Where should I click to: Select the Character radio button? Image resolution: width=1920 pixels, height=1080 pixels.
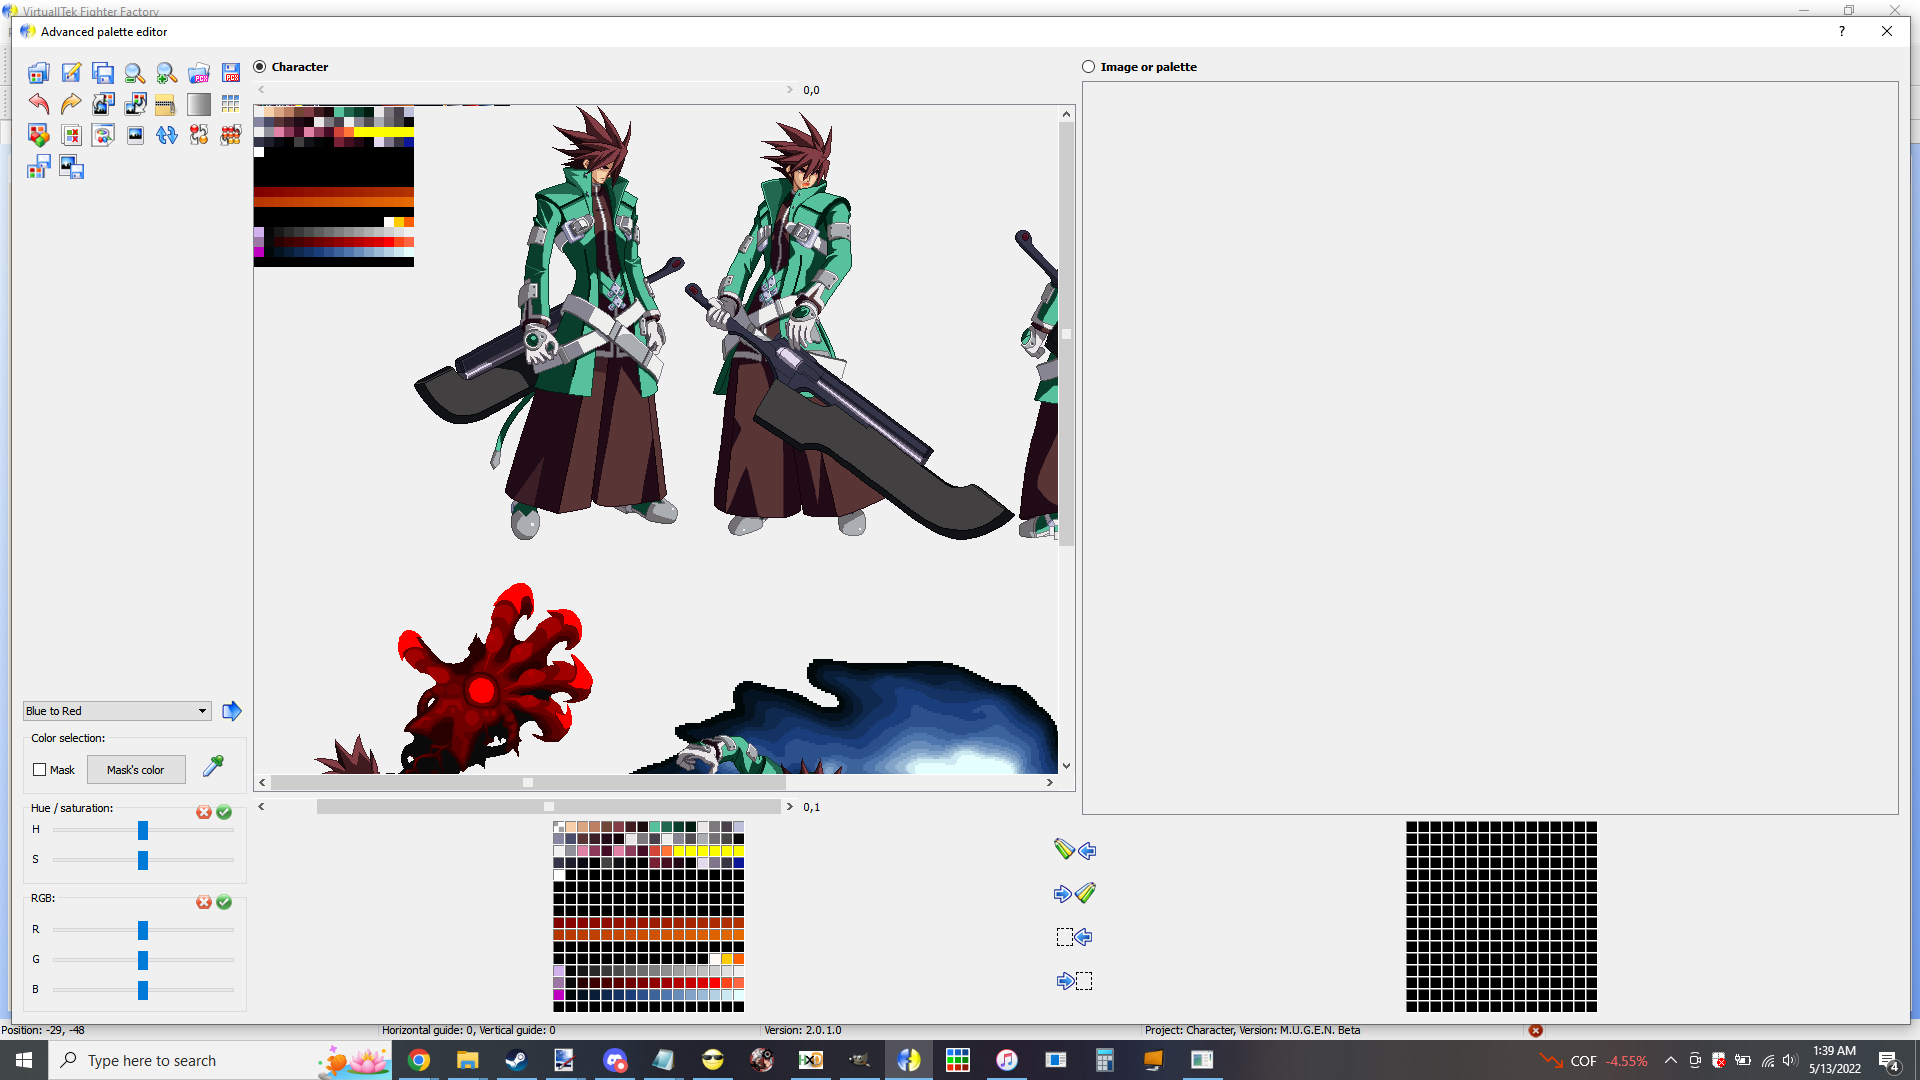(x=260, y=67)
